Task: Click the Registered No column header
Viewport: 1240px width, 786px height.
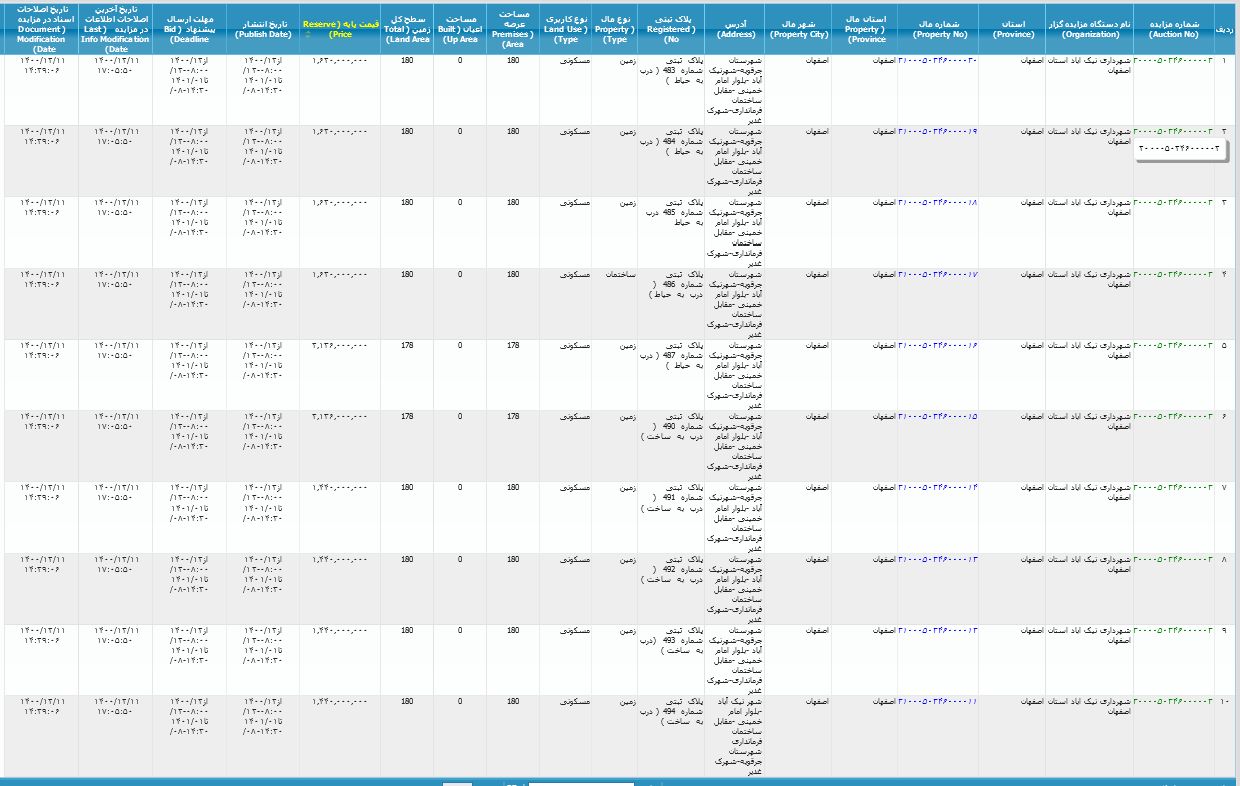Action: (670, 27)
